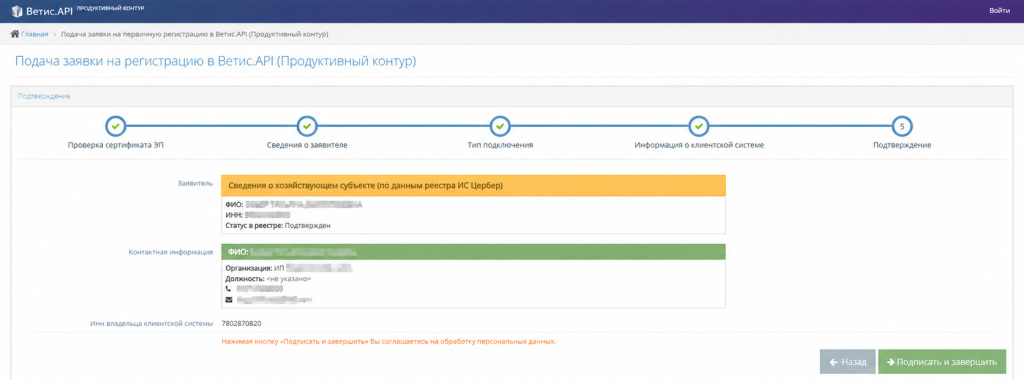Click the Информация о клиентской системе label
Viewport: 1024px width, 380px height.
pyautogui.click(x=699, y=145)
